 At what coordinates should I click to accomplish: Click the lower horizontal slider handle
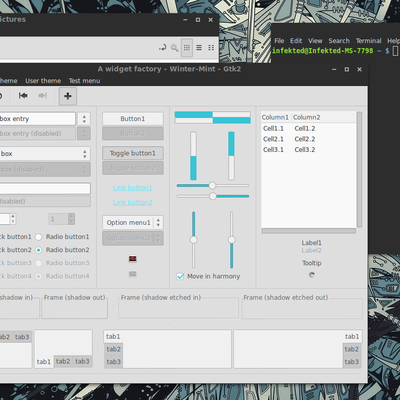point(213,196)
